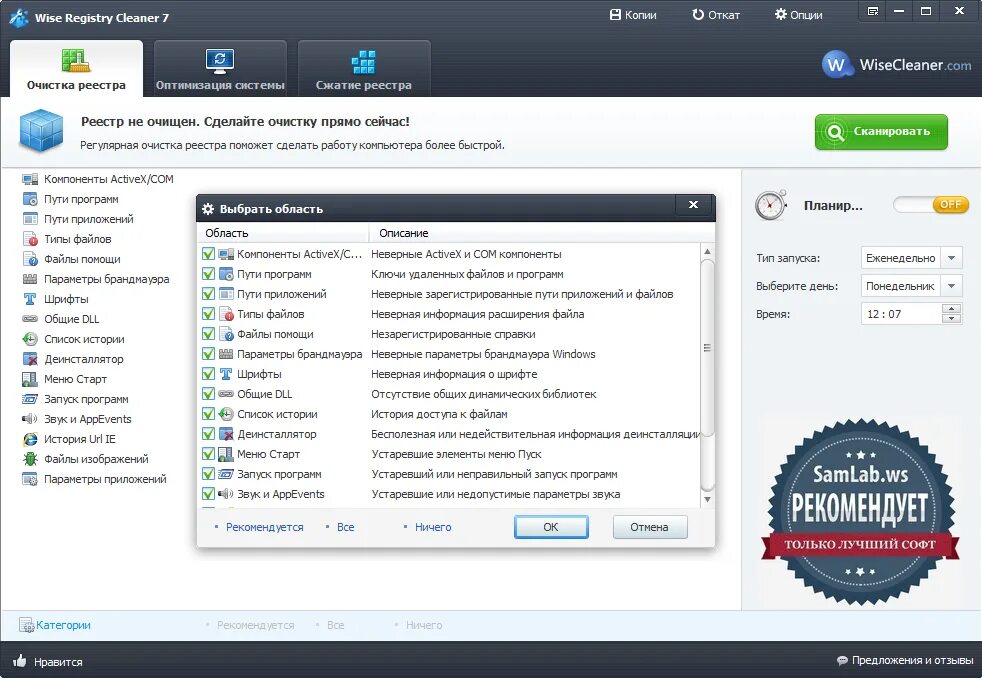982x678 pixels.
Task: Click the История Url IE icon
Action: pyautogui.click(x=30, y=439)
